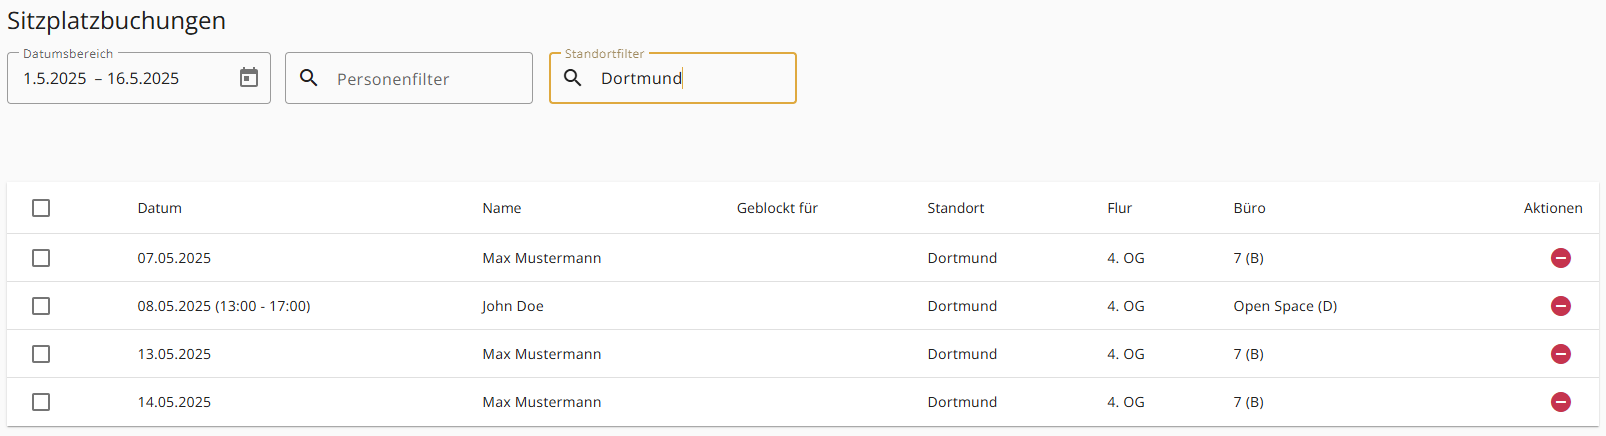
Task: Sort by the Name column header
Action: click(x=502, y=208)
